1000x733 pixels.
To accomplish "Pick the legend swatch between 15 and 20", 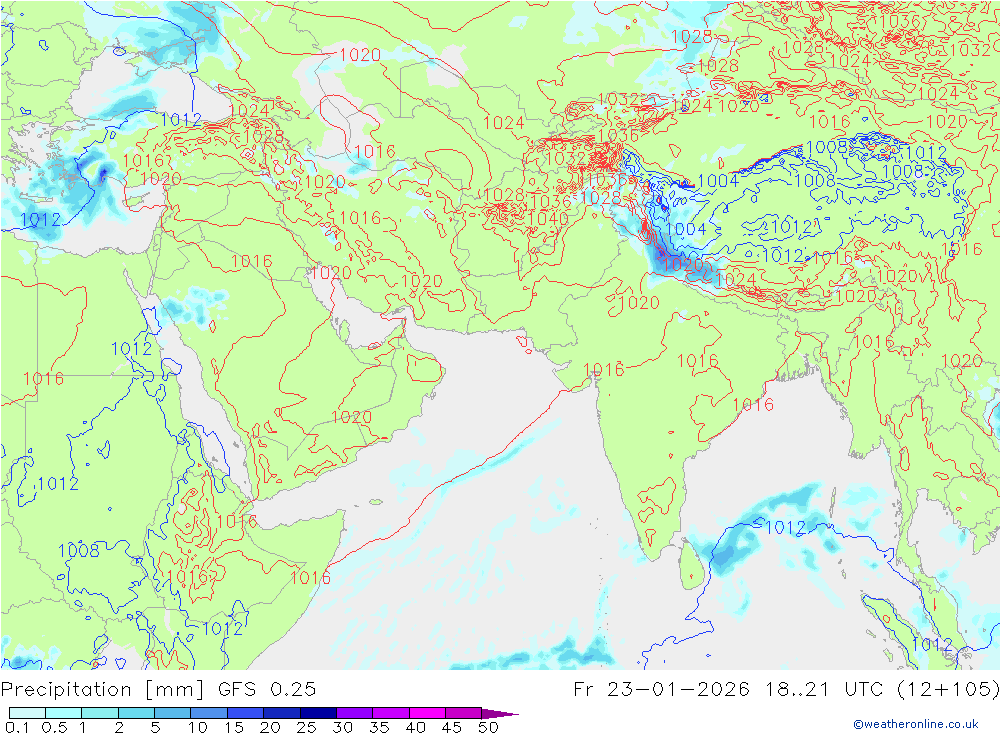I will click(246, 713).
